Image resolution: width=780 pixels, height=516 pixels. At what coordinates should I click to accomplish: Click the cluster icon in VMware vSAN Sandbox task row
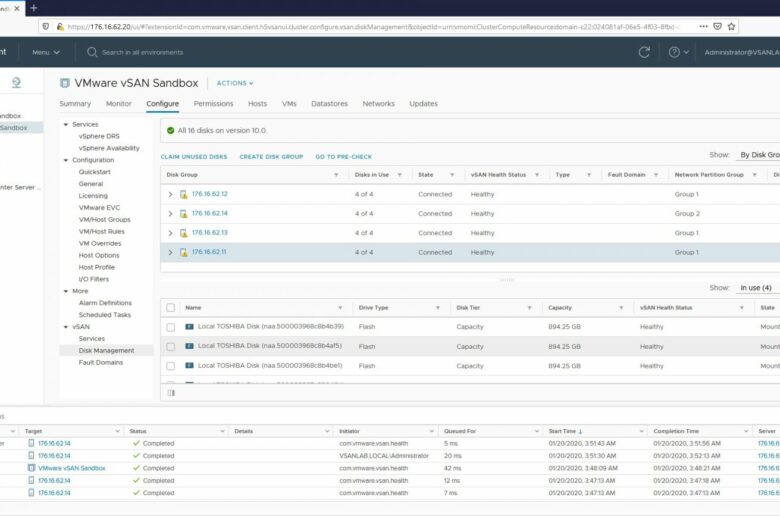[31, 468]
